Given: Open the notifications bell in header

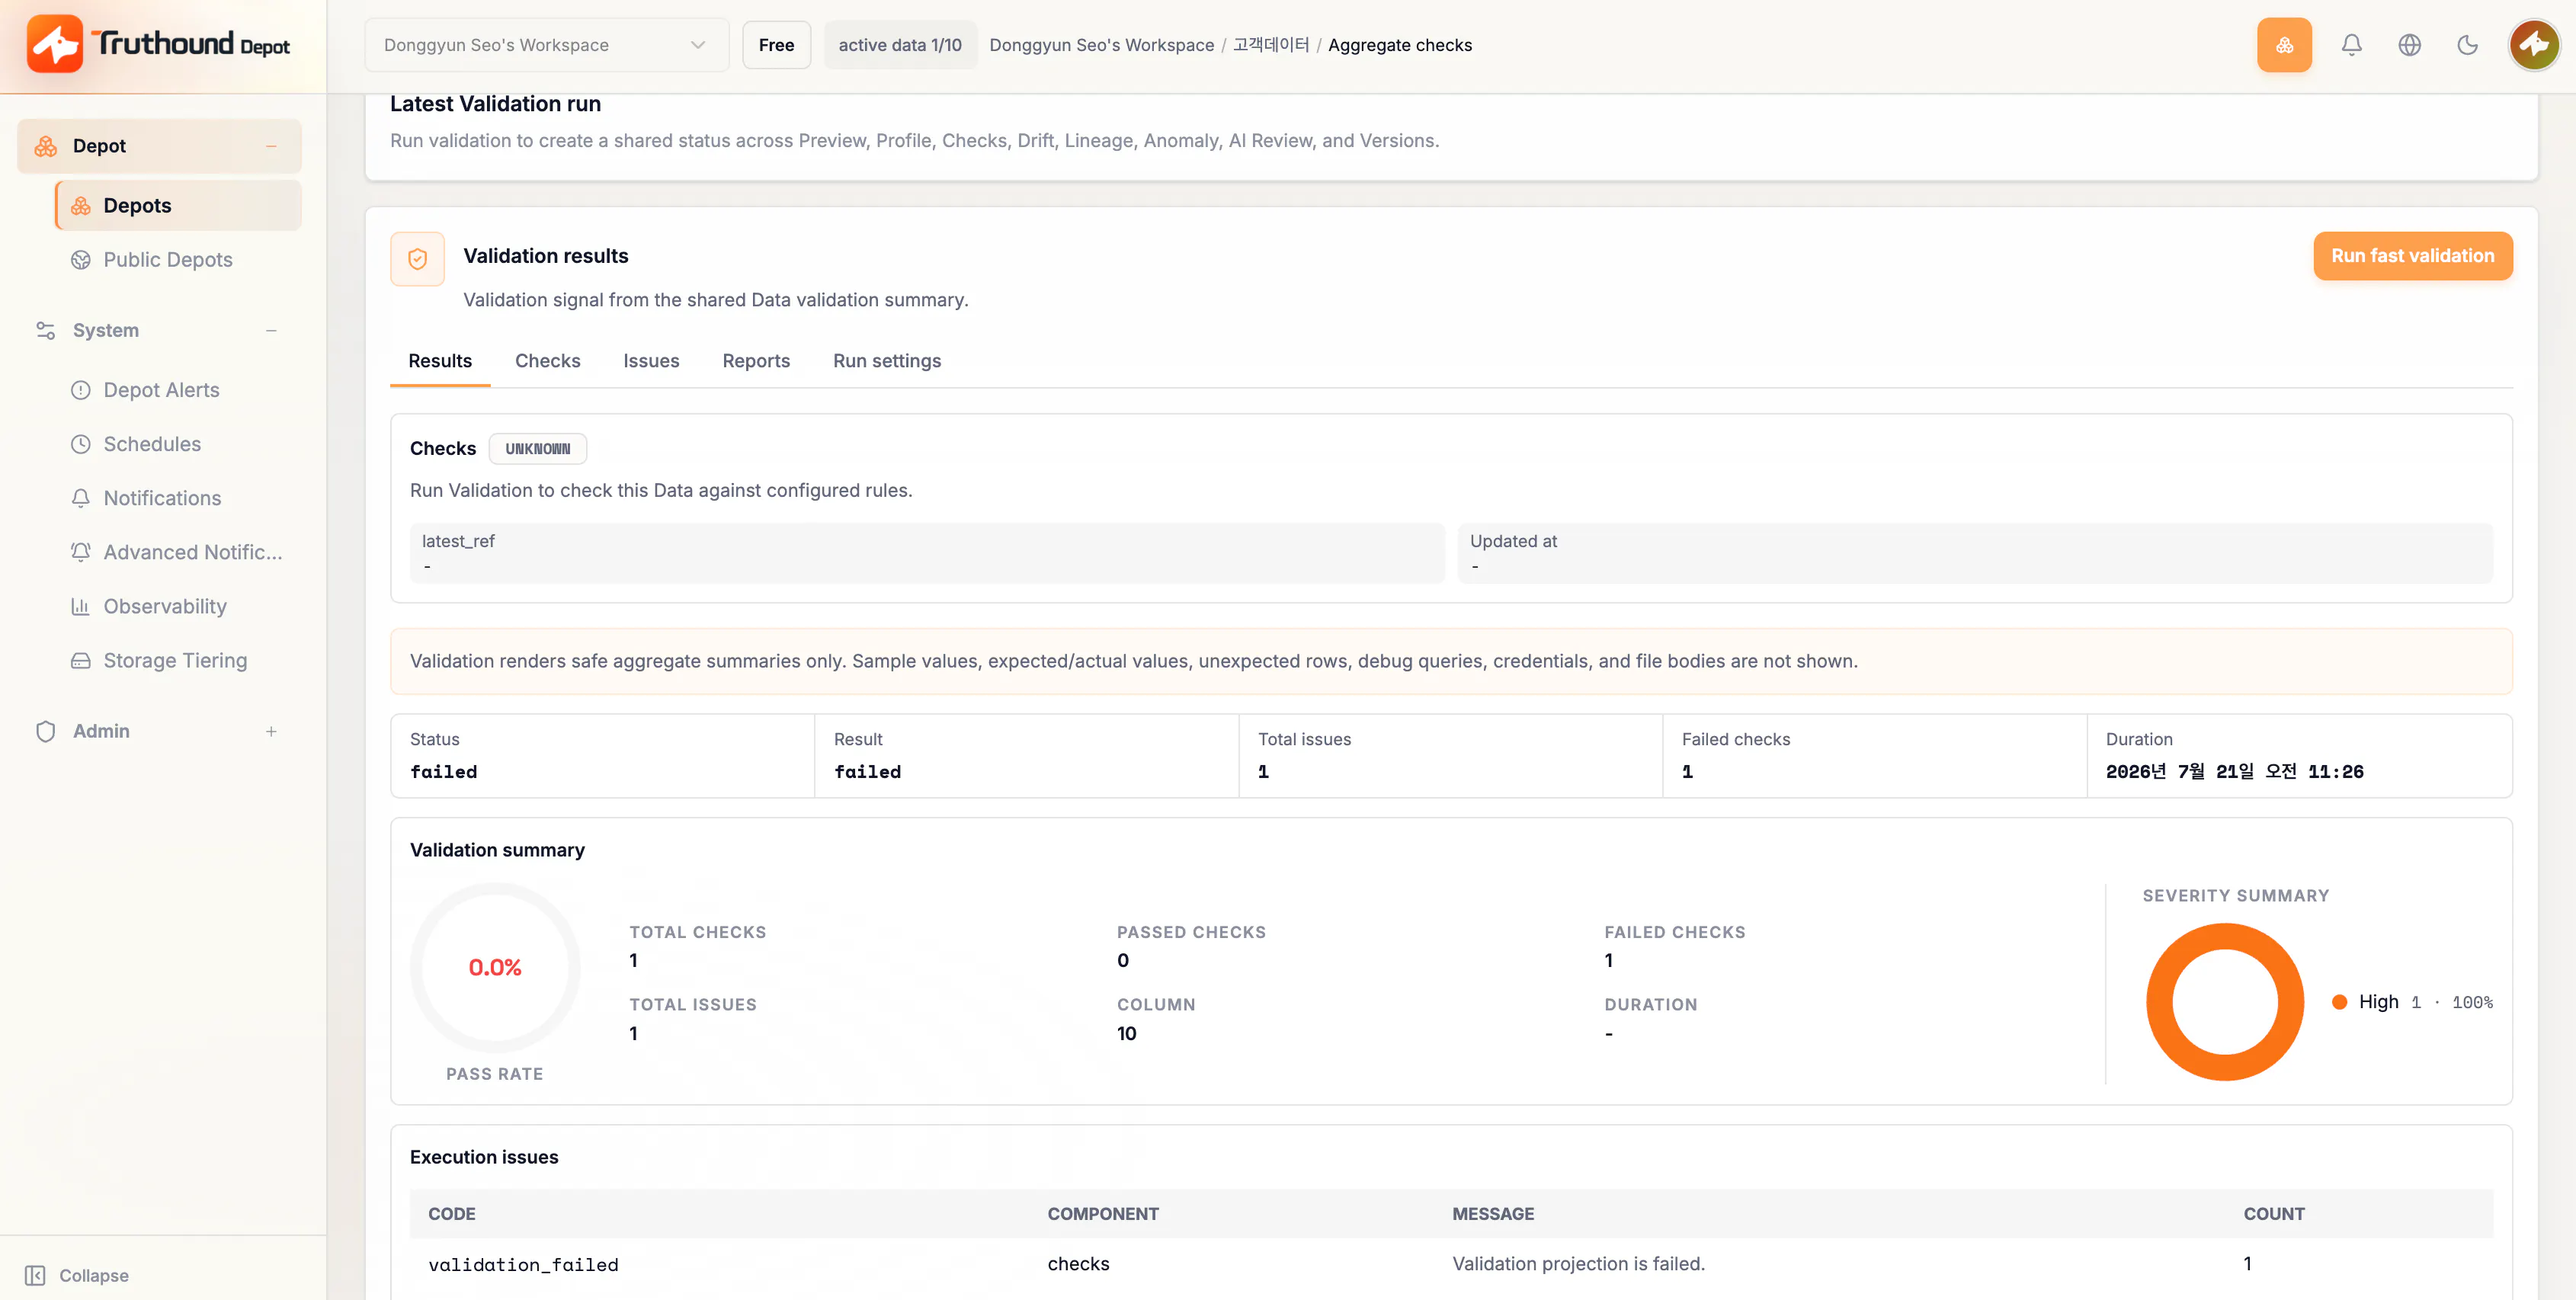Looking at the screenshot, I should (2351, 45).
